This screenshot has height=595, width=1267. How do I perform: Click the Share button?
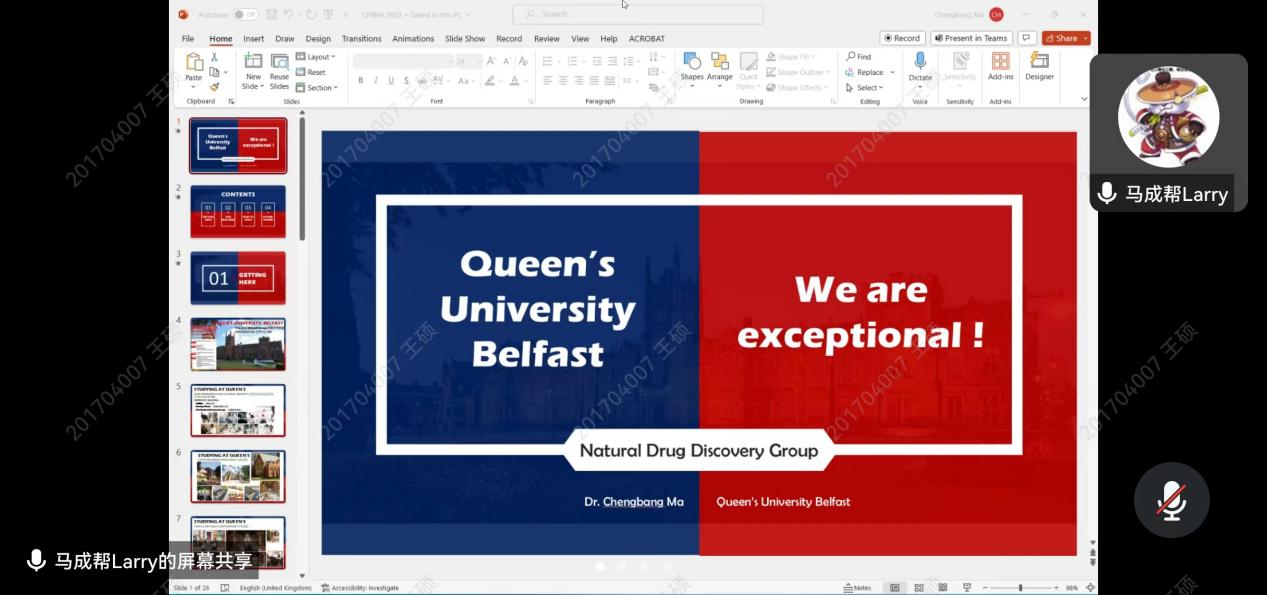click(1065, 38)
